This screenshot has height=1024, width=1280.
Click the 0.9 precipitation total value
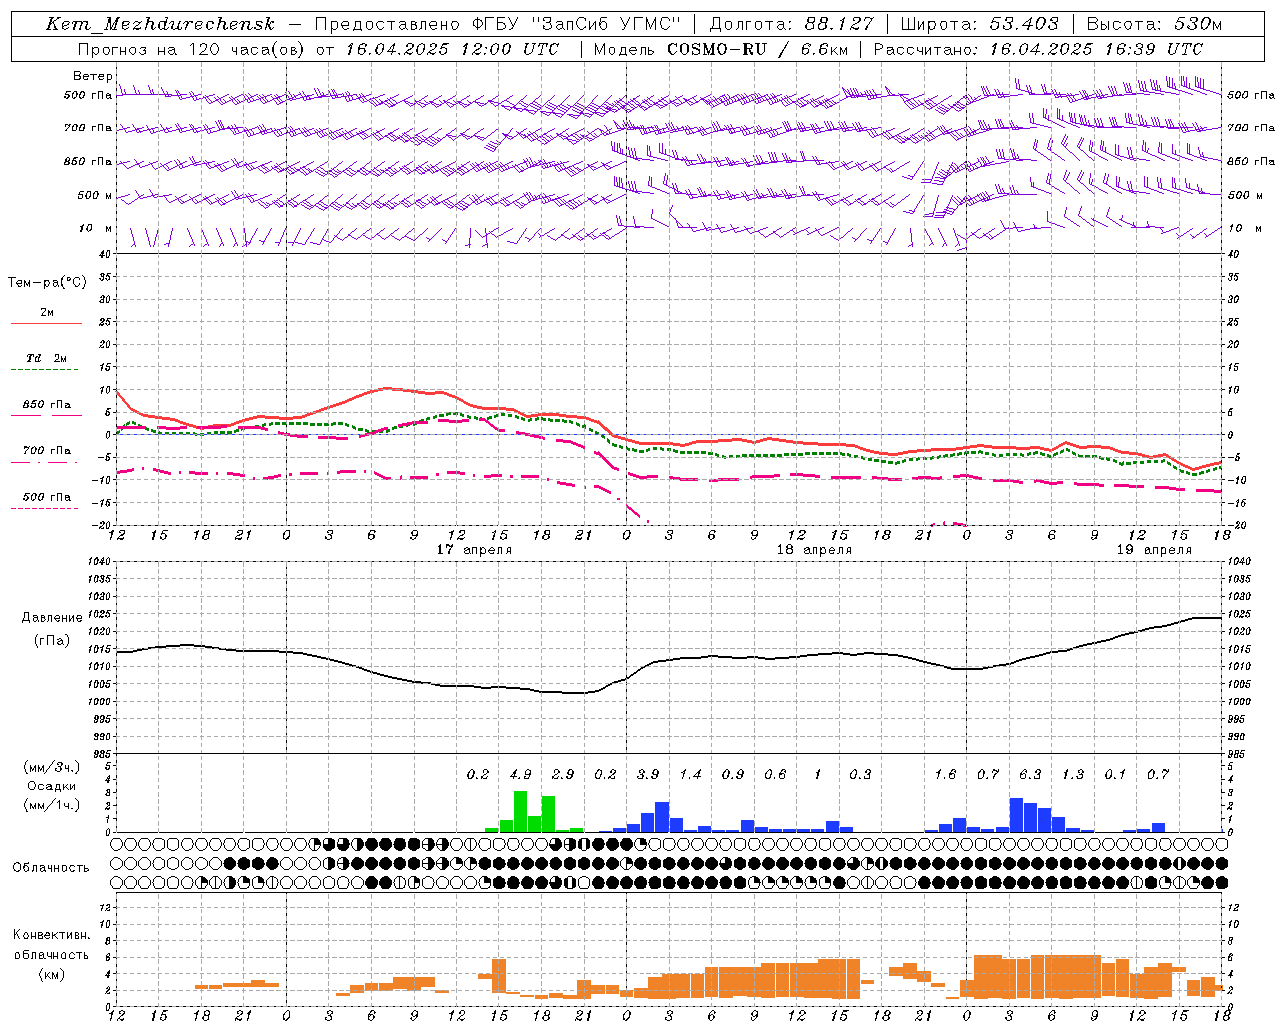733,774
